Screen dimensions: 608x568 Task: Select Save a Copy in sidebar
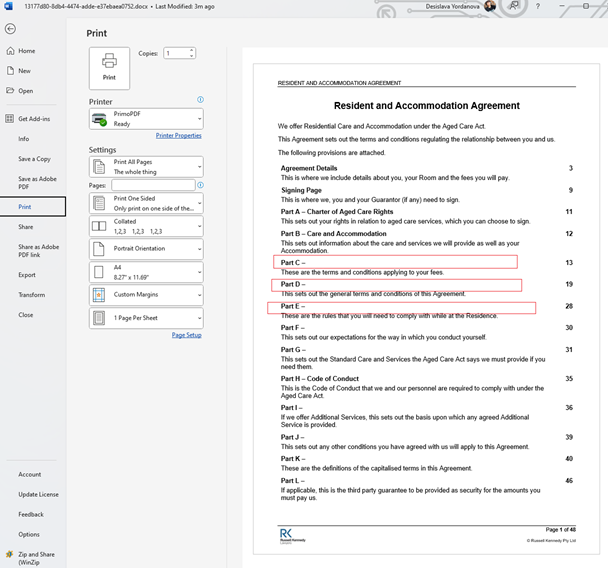34,159
